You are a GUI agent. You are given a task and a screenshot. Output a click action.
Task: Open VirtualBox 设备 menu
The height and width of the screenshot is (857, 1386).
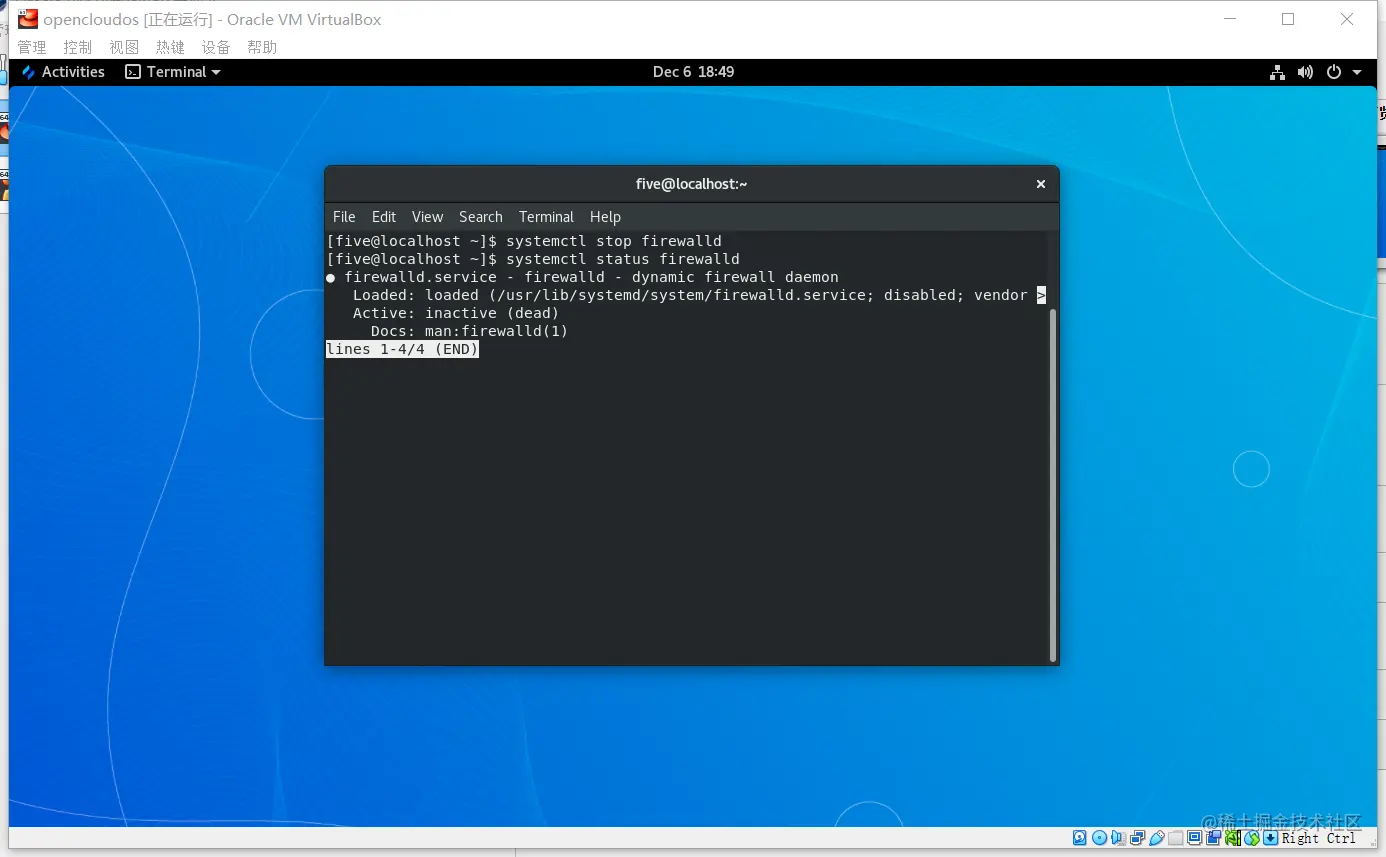pyautogui.click(x=216, y=47)
